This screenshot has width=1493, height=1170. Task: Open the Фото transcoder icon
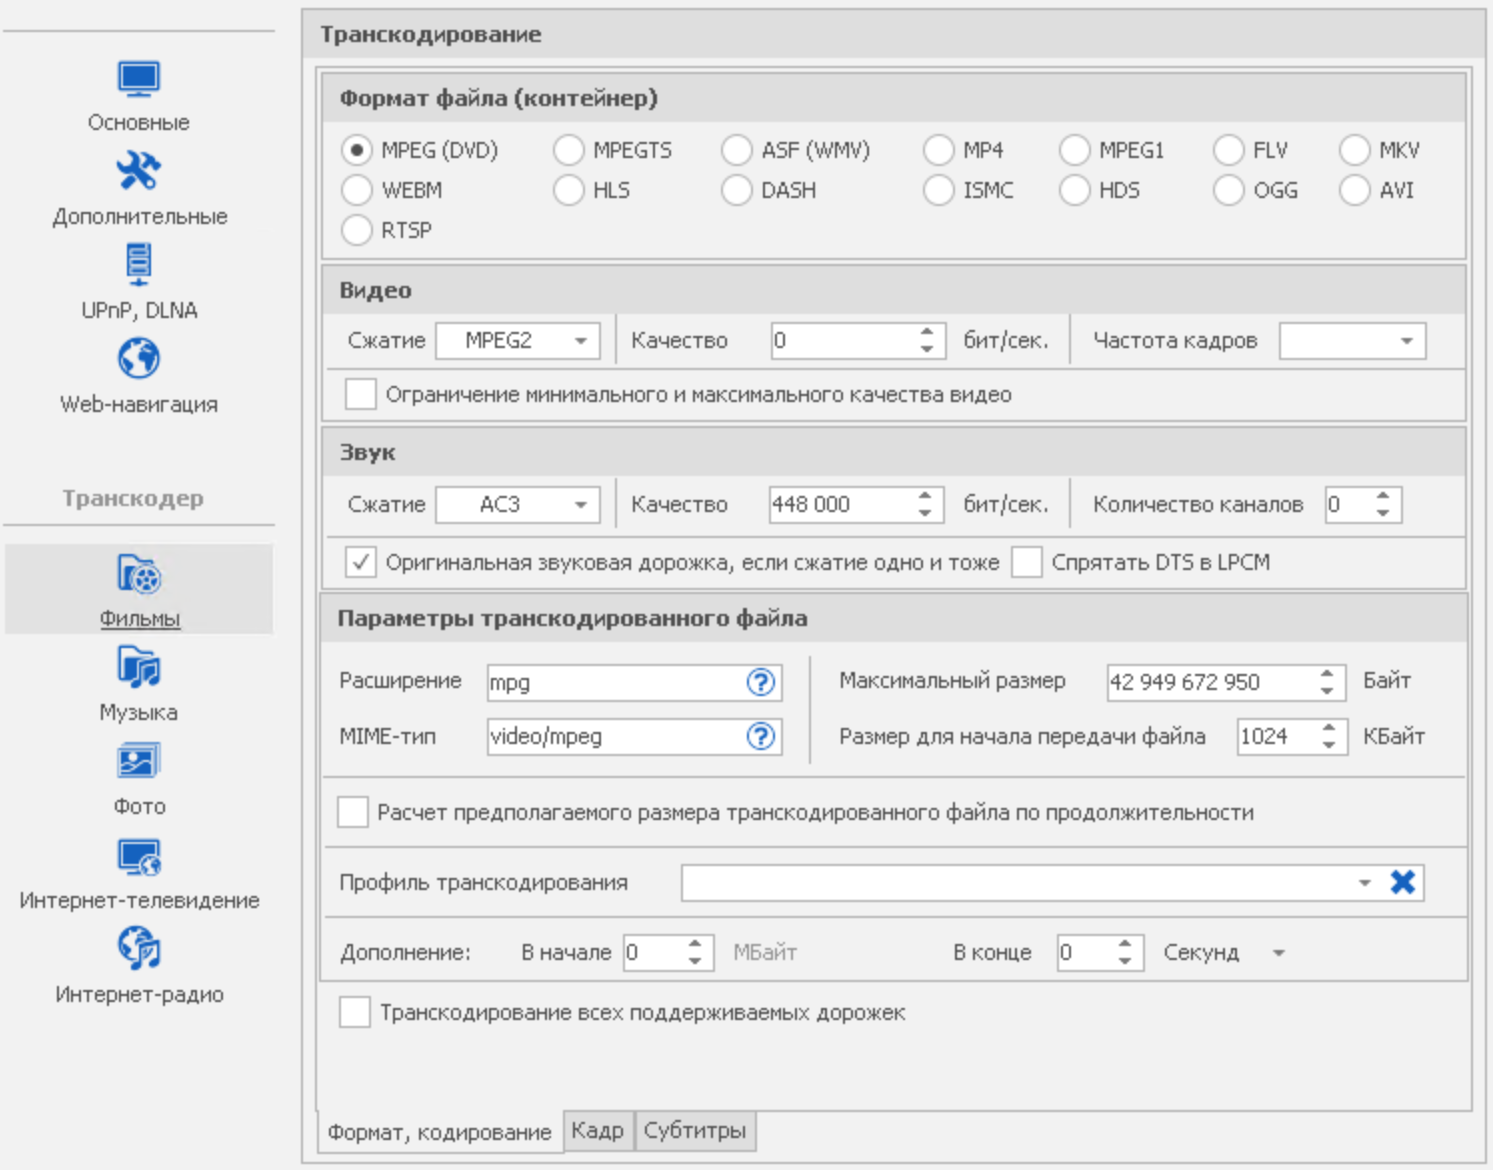point(138,762)
